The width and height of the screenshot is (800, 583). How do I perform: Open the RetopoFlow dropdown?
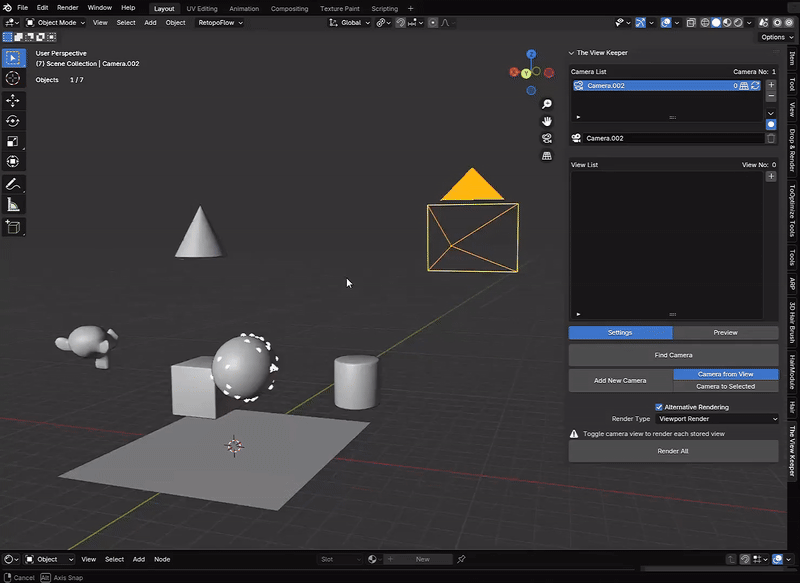coord(220,22)
